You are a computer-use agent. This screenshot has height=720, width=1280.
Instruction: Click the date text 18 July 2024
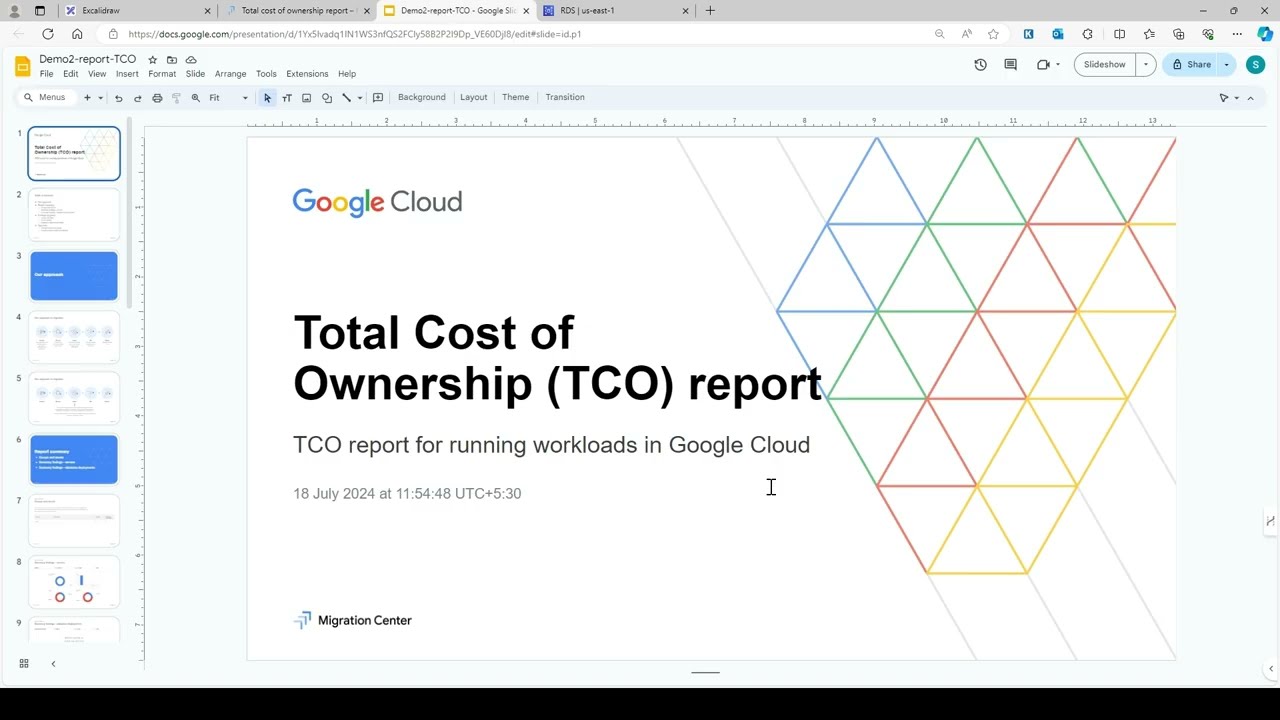tap(407, 493)
